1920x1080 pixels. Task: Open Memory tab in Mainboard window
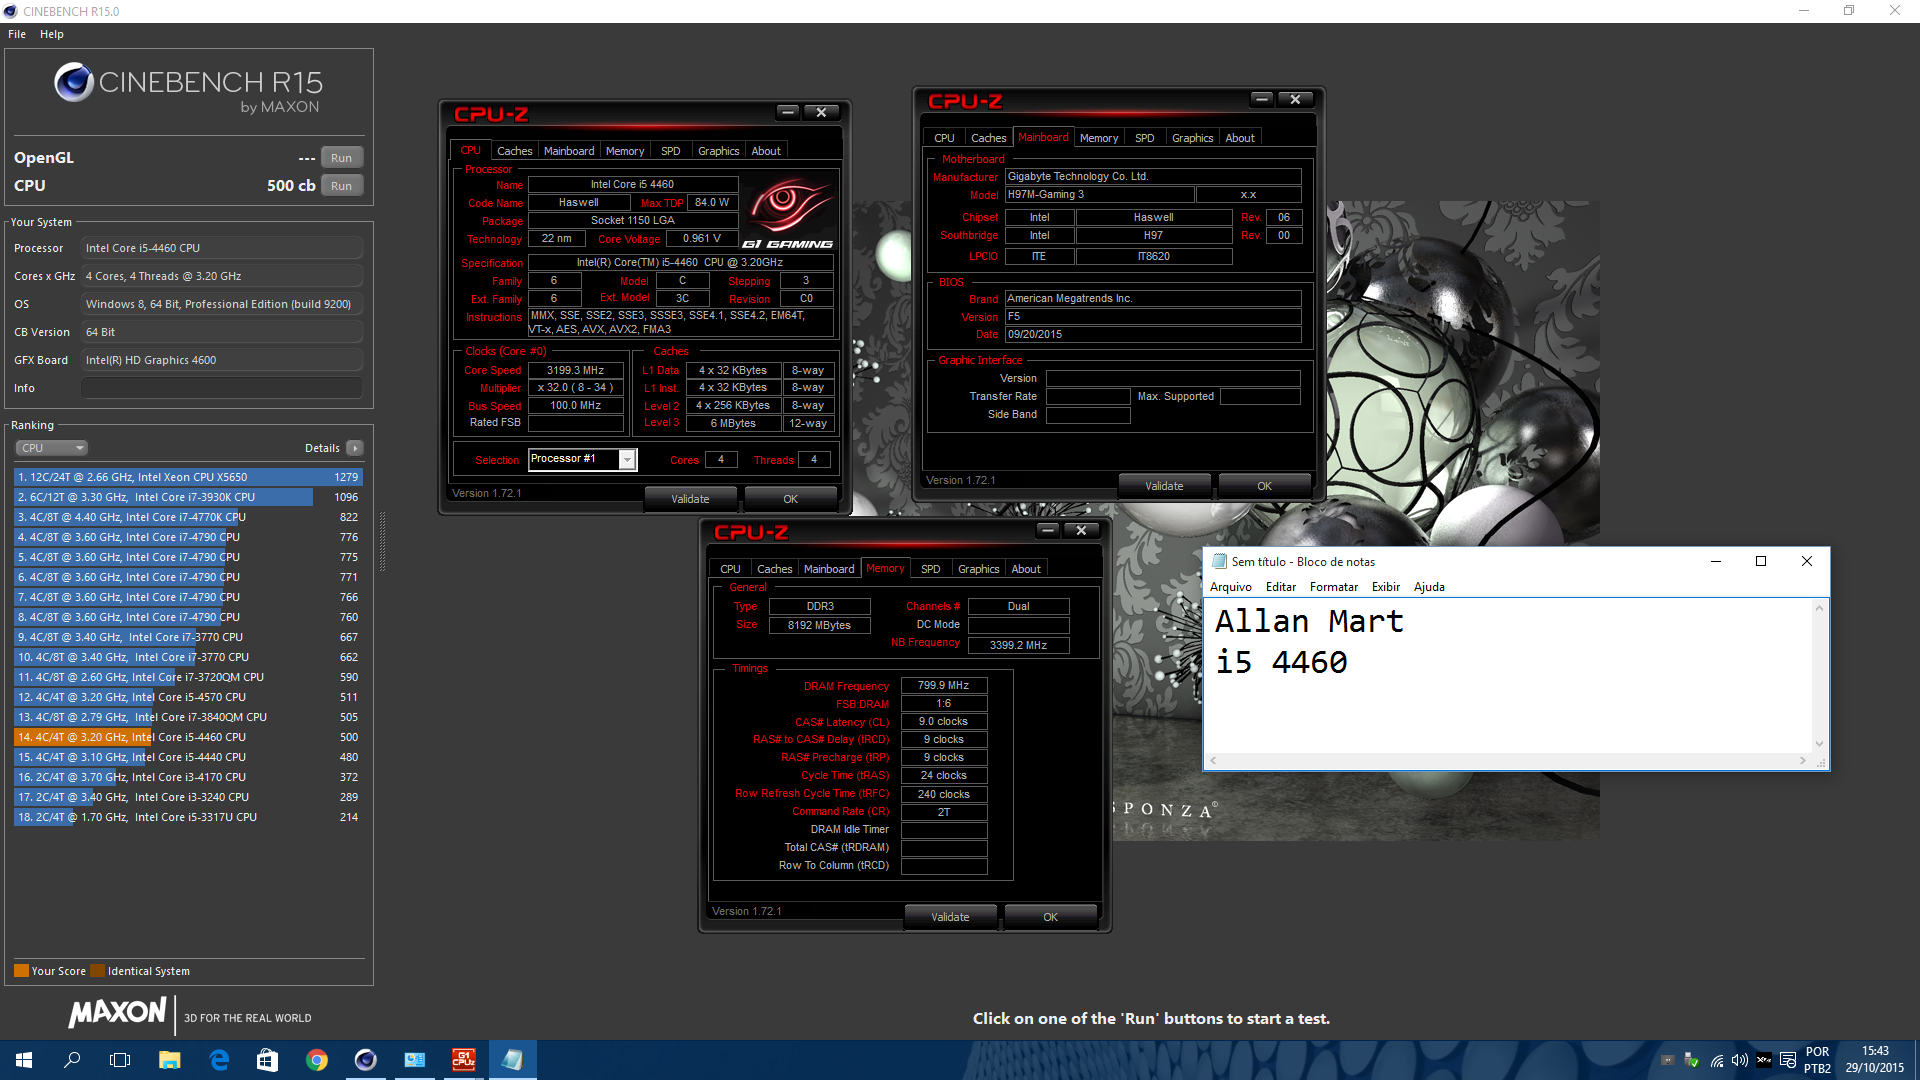click(1099, 138)
